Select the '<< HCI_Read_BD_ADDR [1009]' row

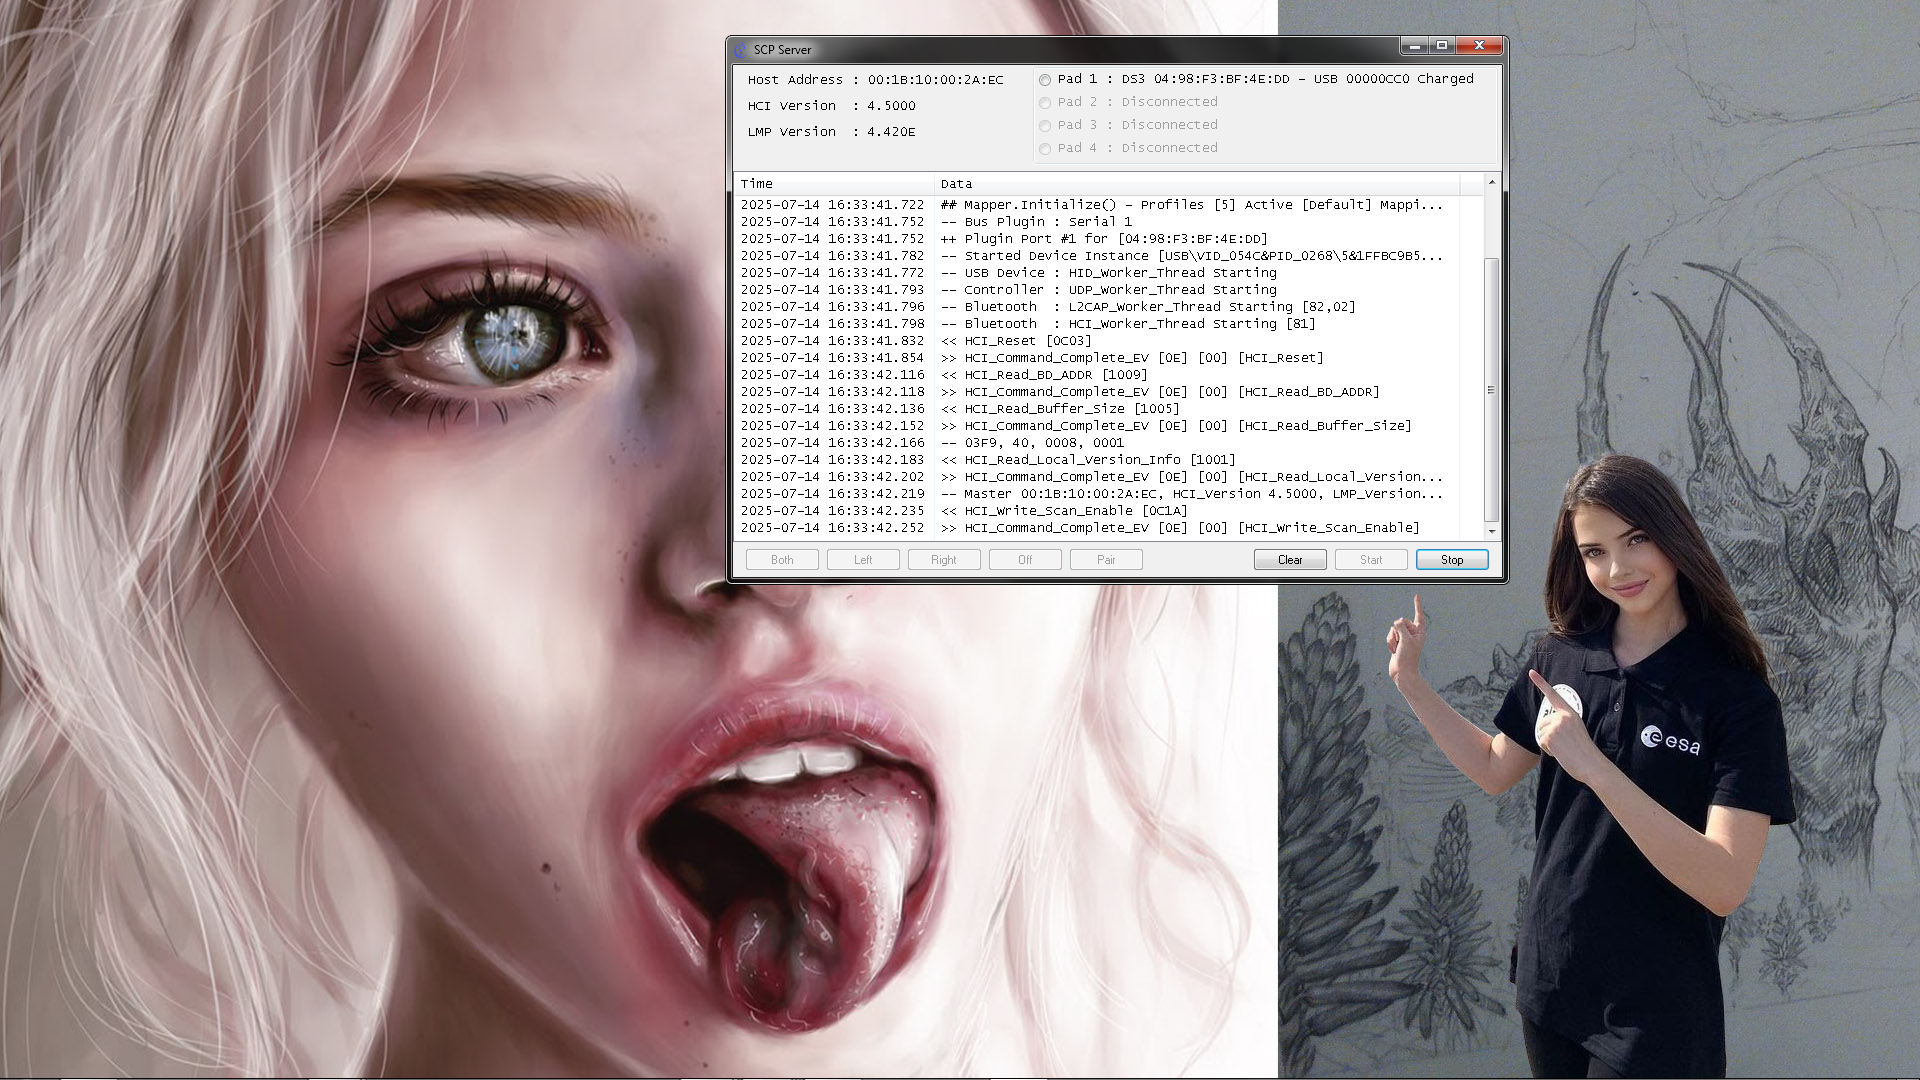[x=1096, y=375]
